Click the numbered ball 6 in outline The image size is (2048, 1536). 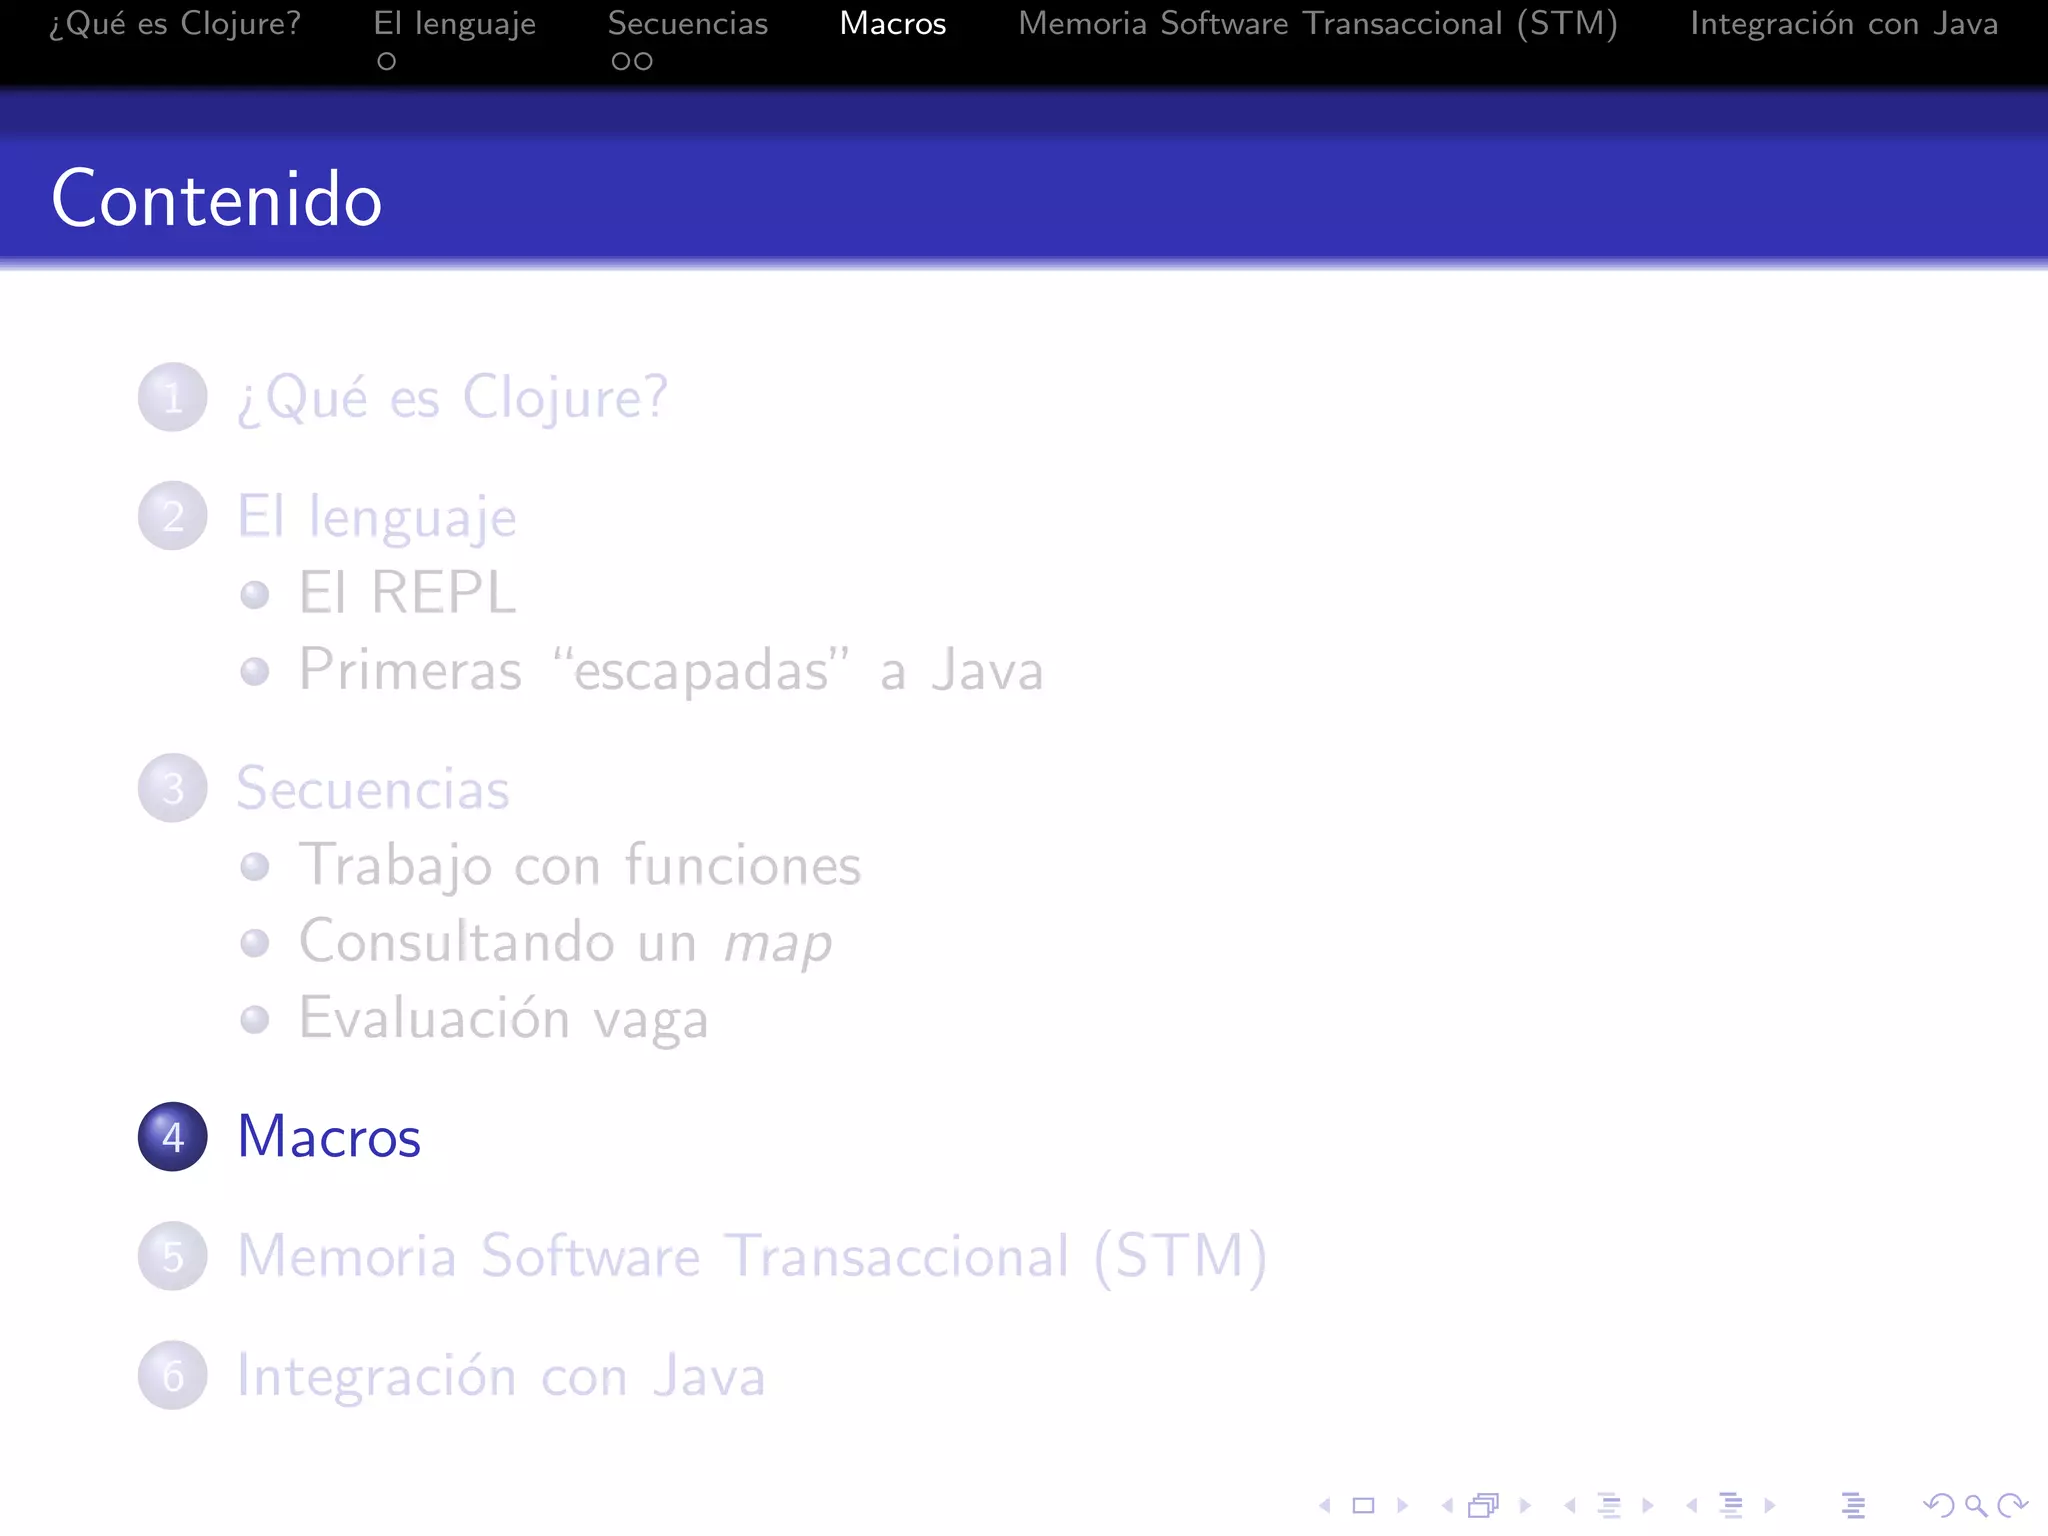tap(173, 1376)
